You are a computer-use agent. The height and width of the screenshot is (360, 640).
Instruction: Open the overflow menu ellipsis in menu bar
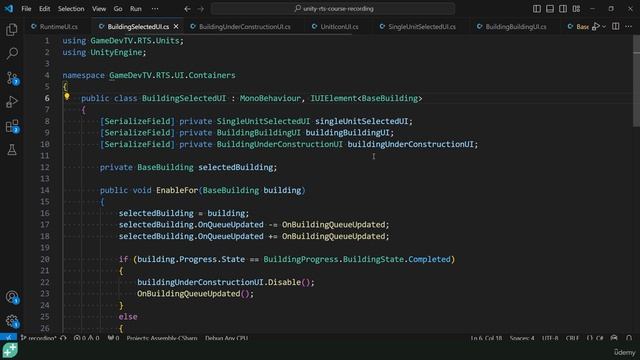coord(155,9)
